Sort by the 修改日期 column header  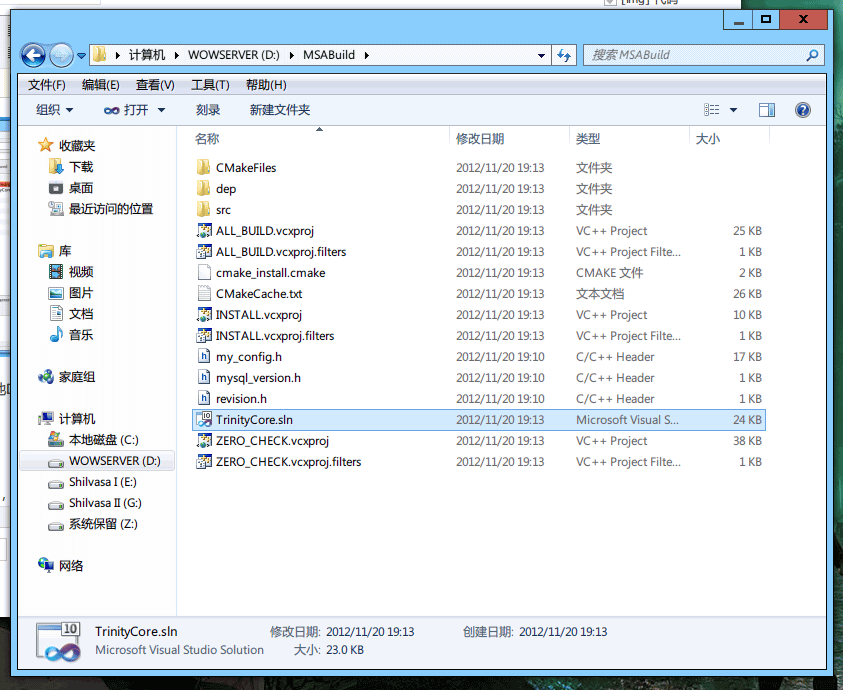pos(480,139)
